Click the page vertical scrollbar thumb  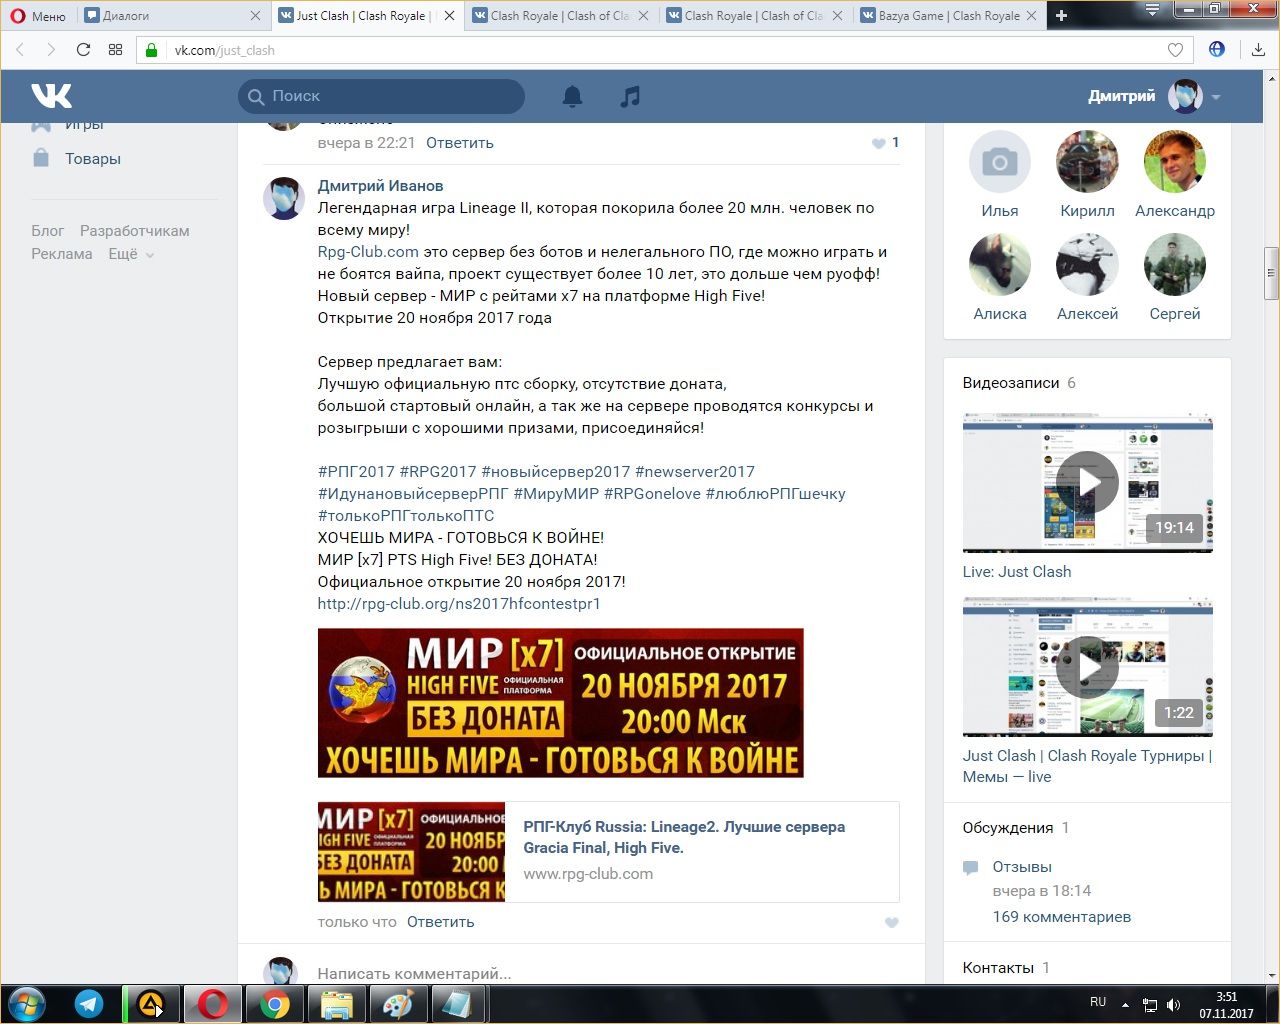point(1271,272)
